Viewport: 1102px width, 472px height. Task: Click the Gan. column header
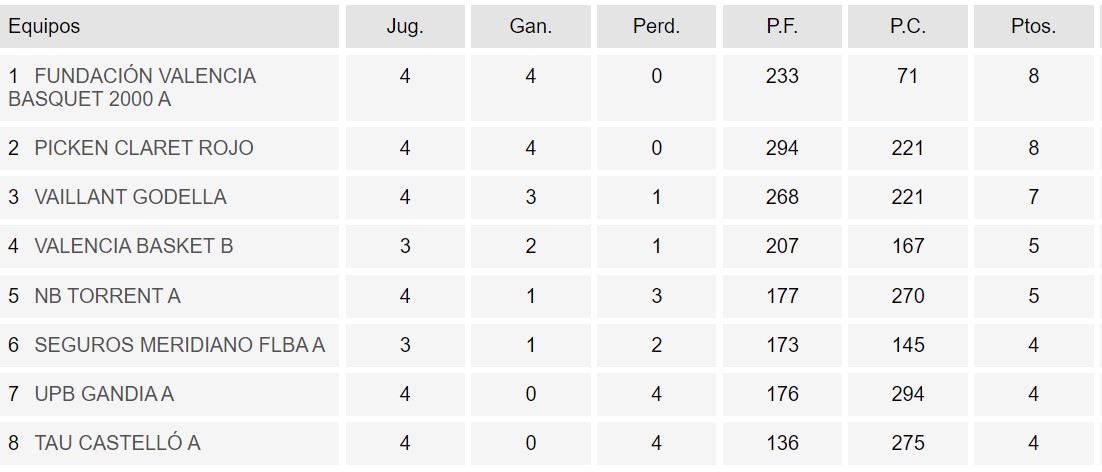[530, 27]
